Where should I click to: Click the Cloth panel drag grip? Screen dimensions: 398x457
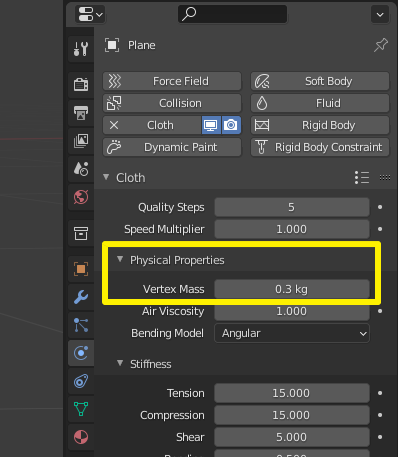coord(385,177)
